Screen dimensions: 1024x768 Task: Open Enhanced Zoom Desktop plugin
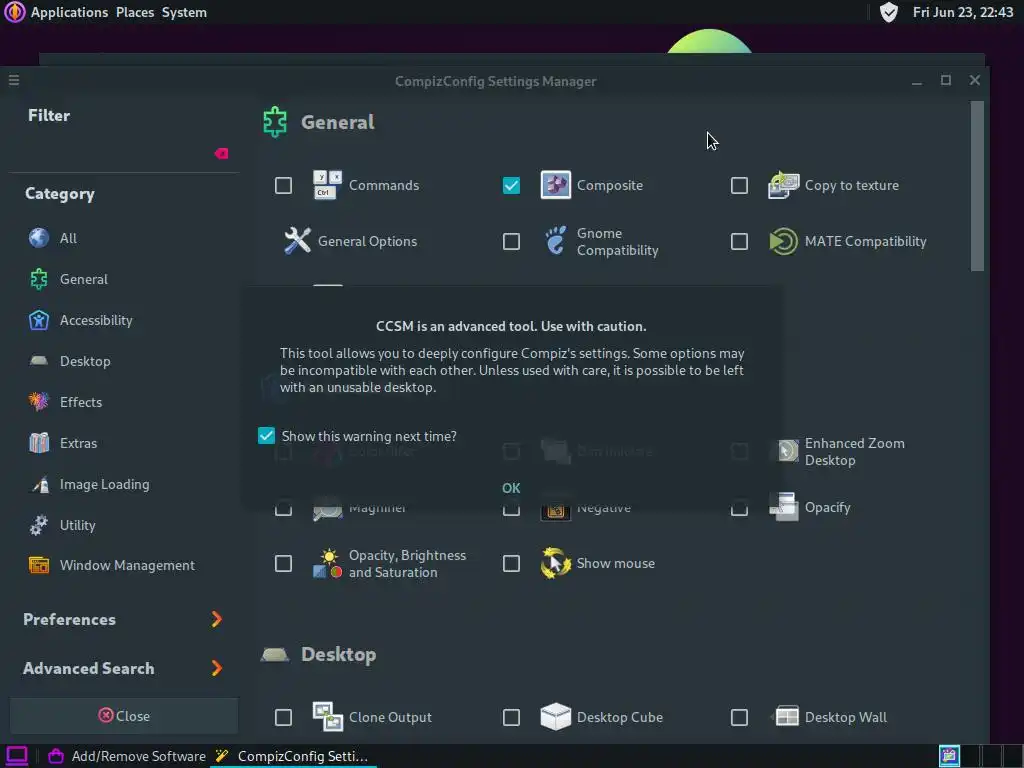(x=854, y=452)
